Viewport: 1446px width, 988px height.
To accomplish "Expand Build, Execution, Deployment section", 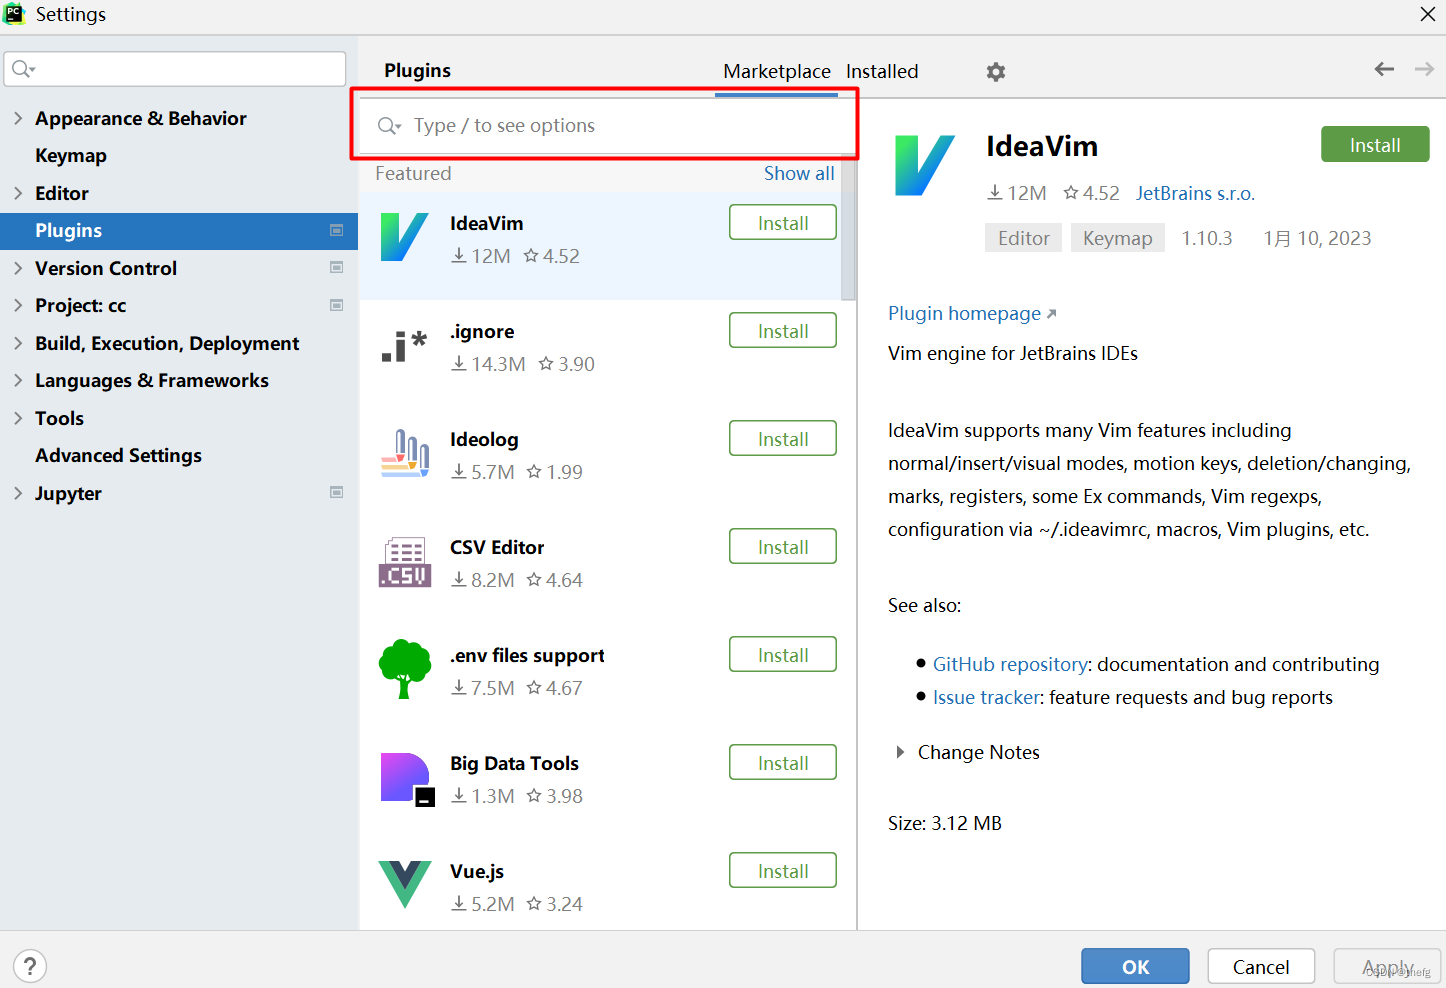I will click(18, 343).
